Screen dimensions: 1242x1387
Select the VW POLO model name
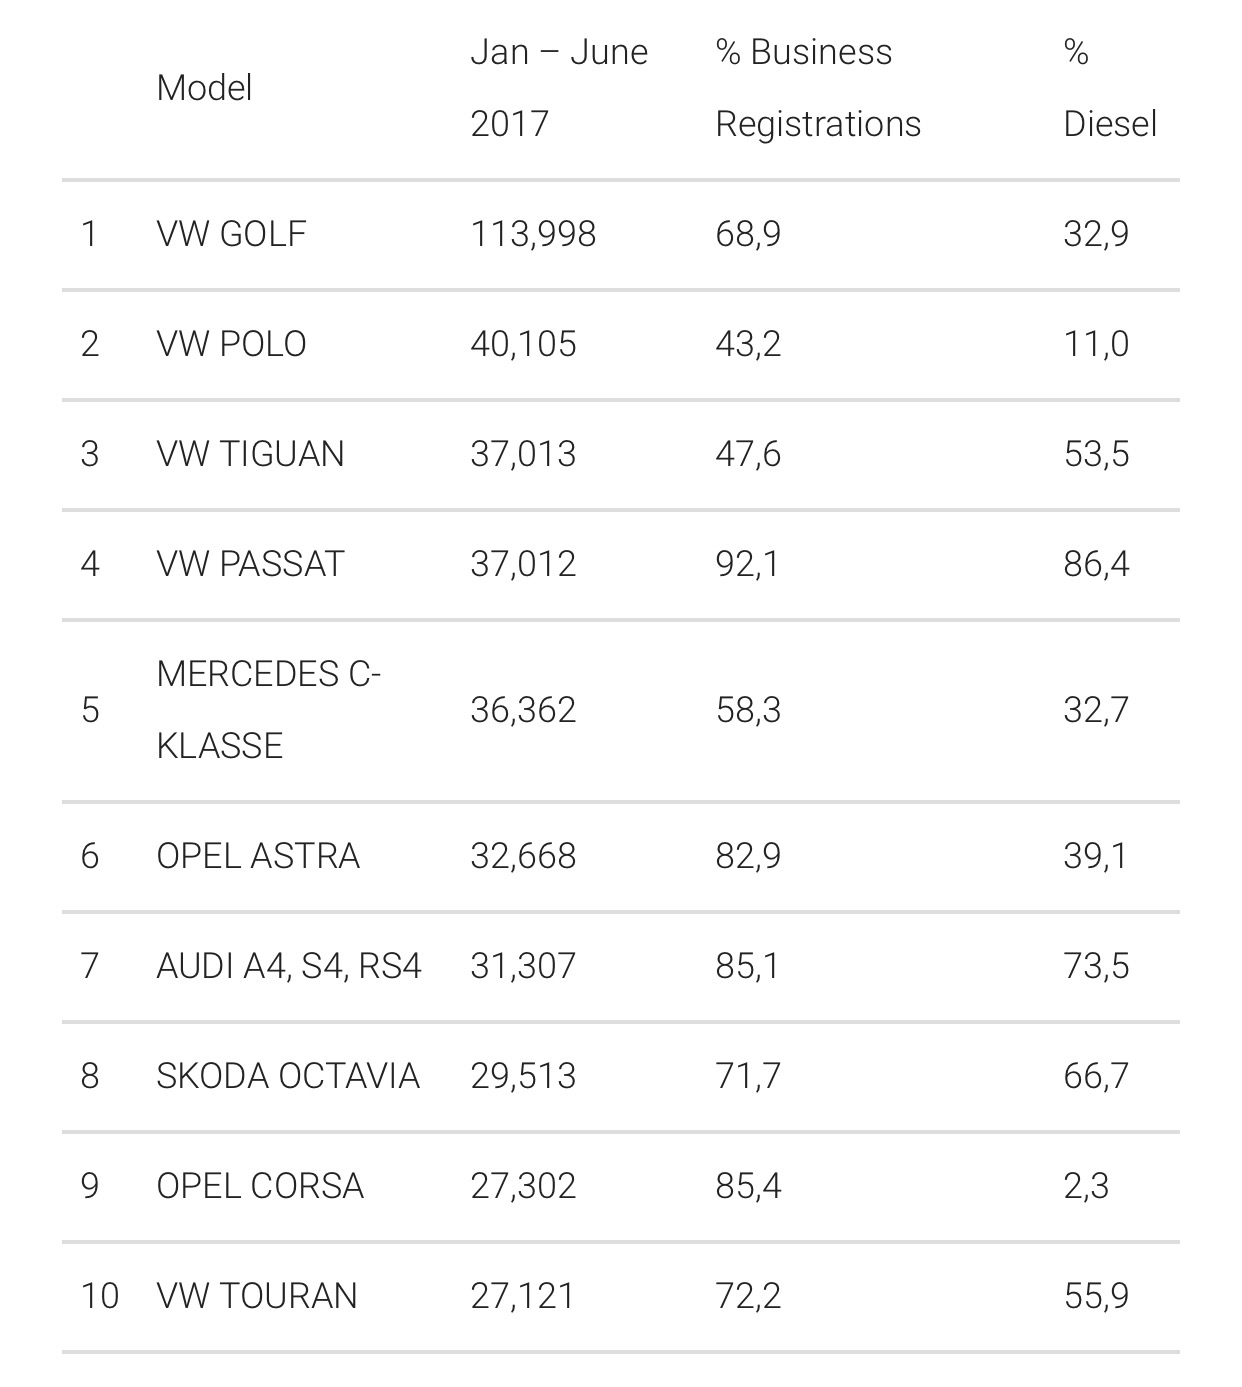(x=231, y=344)
